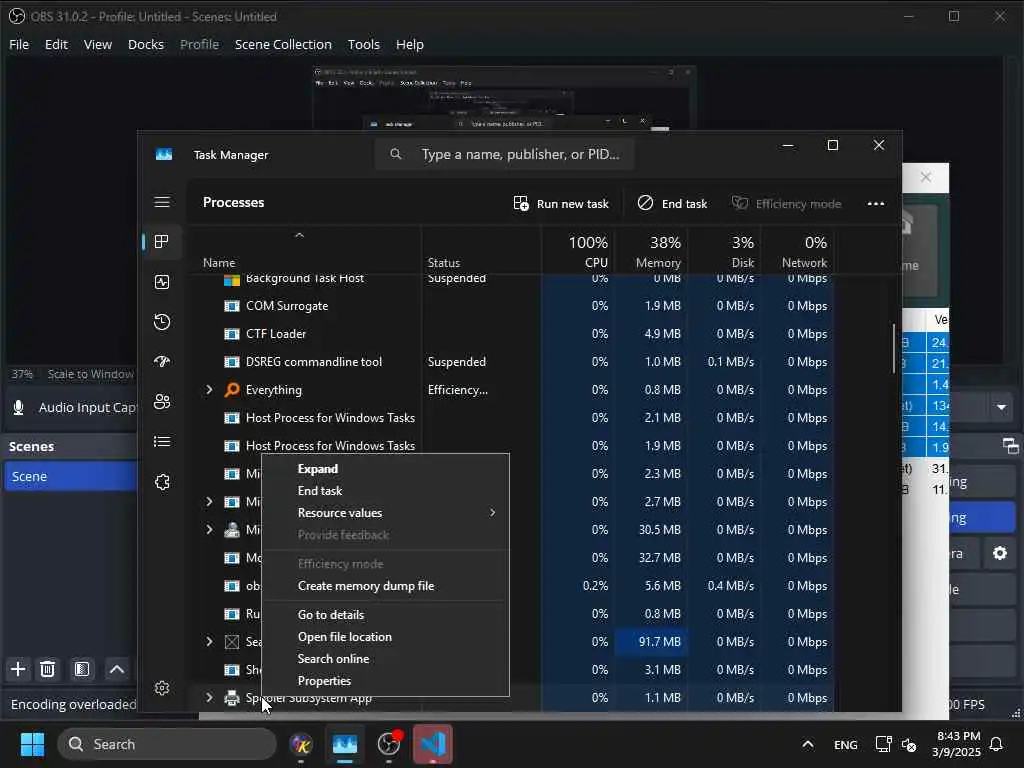
Task: Click End task toolbar button
Action: [x=672, y=204]
